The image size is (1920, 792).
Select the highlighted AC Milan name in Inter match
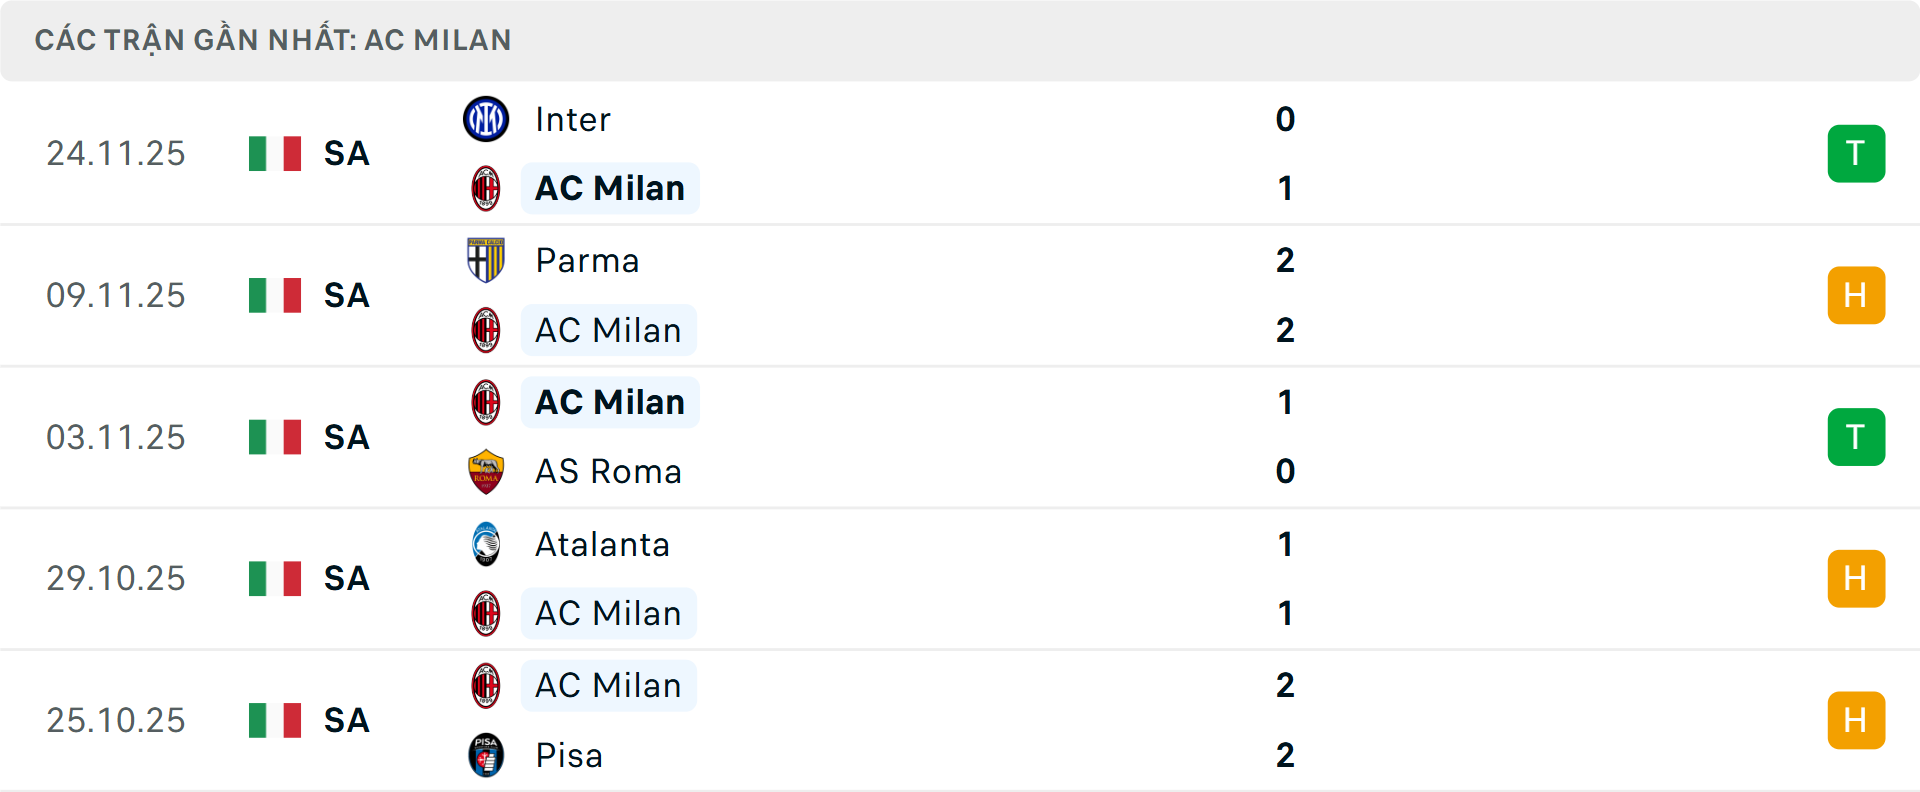click(609, 188)
